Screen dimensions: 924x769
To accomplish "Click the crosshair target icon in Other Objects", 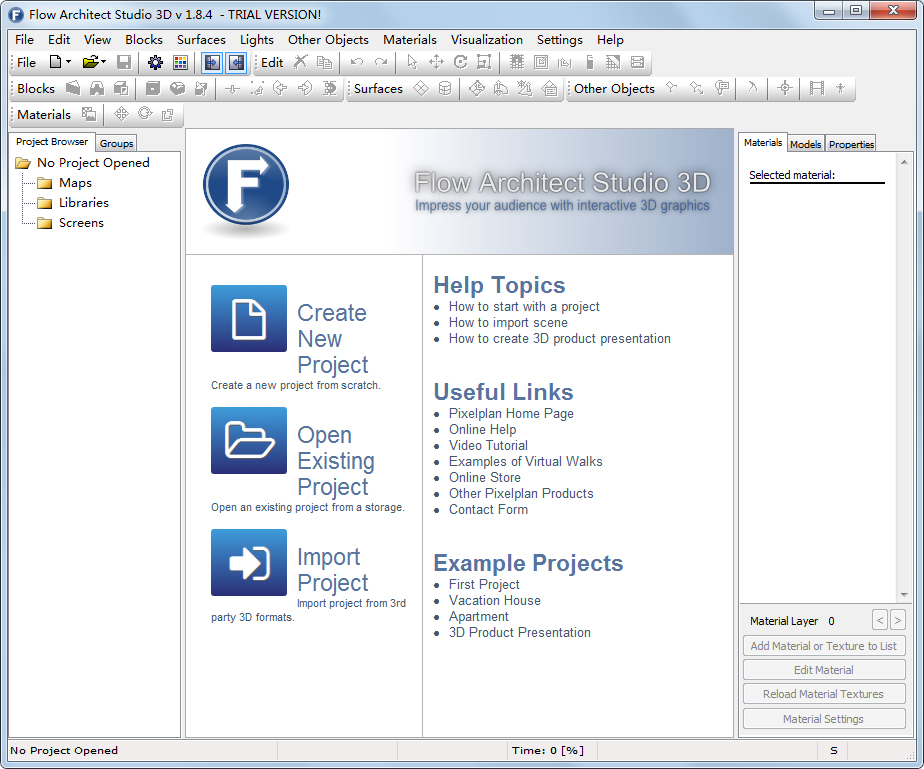I will pyautogui.click(x=784, y=88).
